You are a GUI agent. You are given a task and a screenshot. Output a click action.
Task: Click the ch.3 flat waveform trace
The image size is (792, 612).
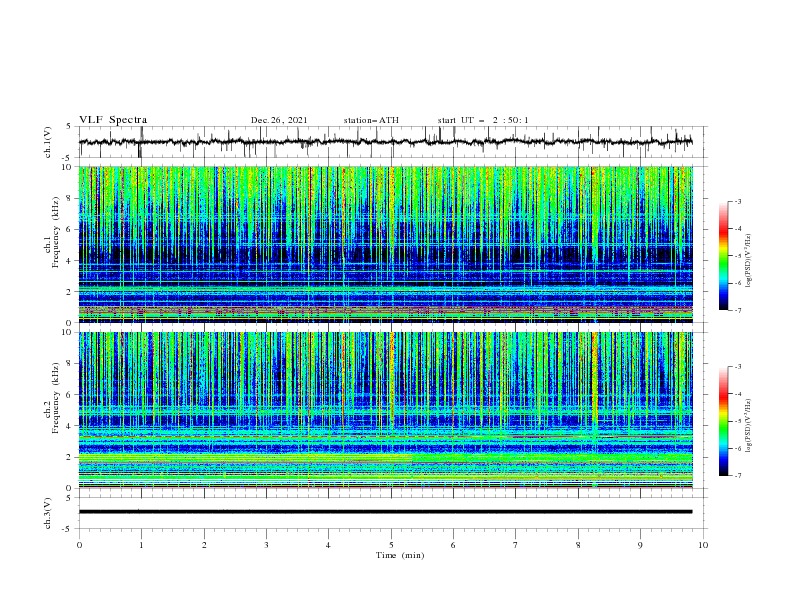(x=385, y=512)
